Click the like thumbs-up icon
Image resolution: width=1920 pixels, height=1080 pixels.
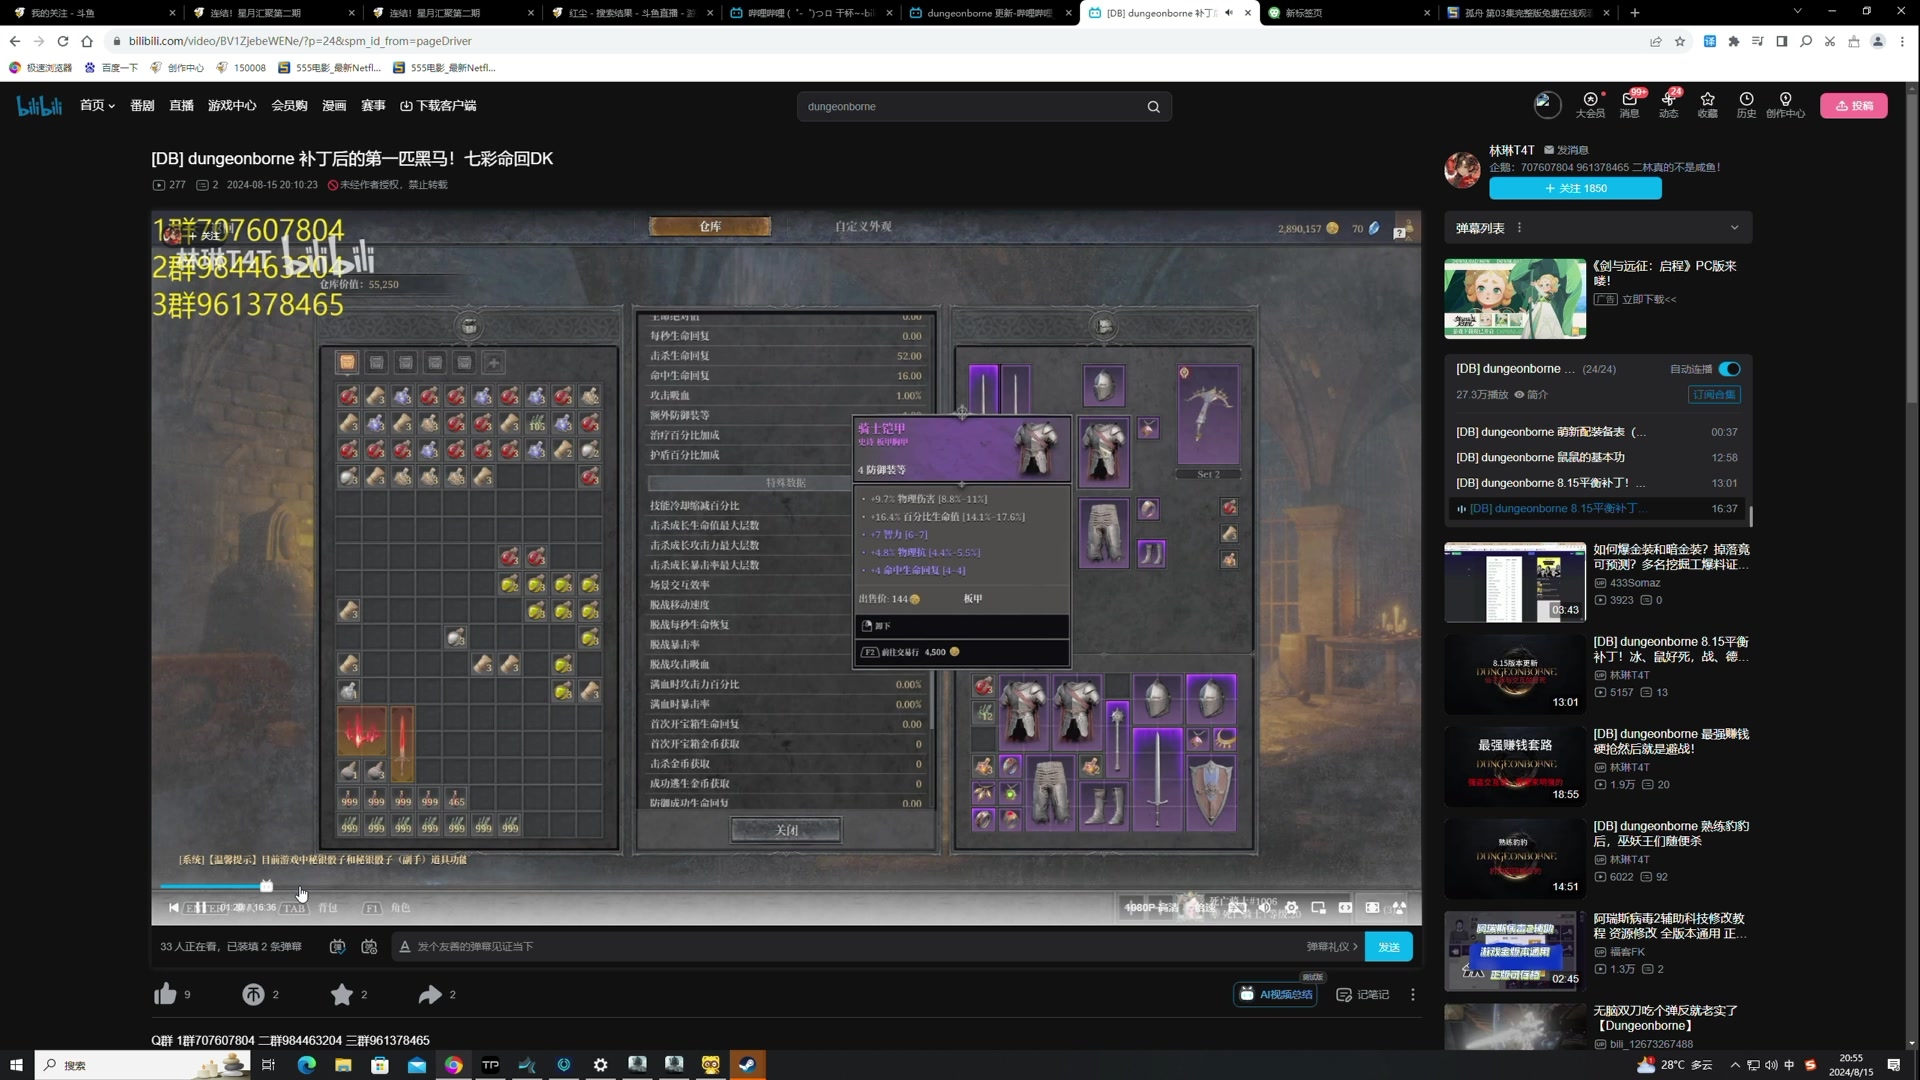tap(165, 994)
